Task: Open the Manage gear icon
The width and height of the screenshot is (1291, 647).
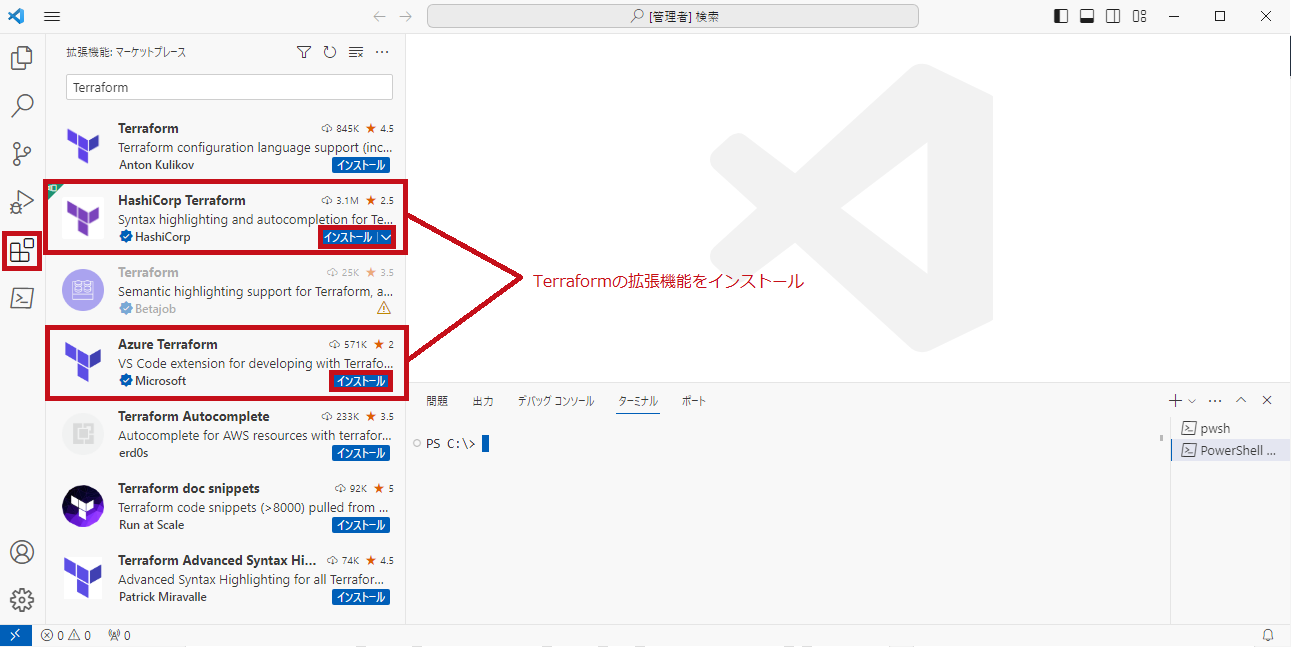Action: coord(22,600)
